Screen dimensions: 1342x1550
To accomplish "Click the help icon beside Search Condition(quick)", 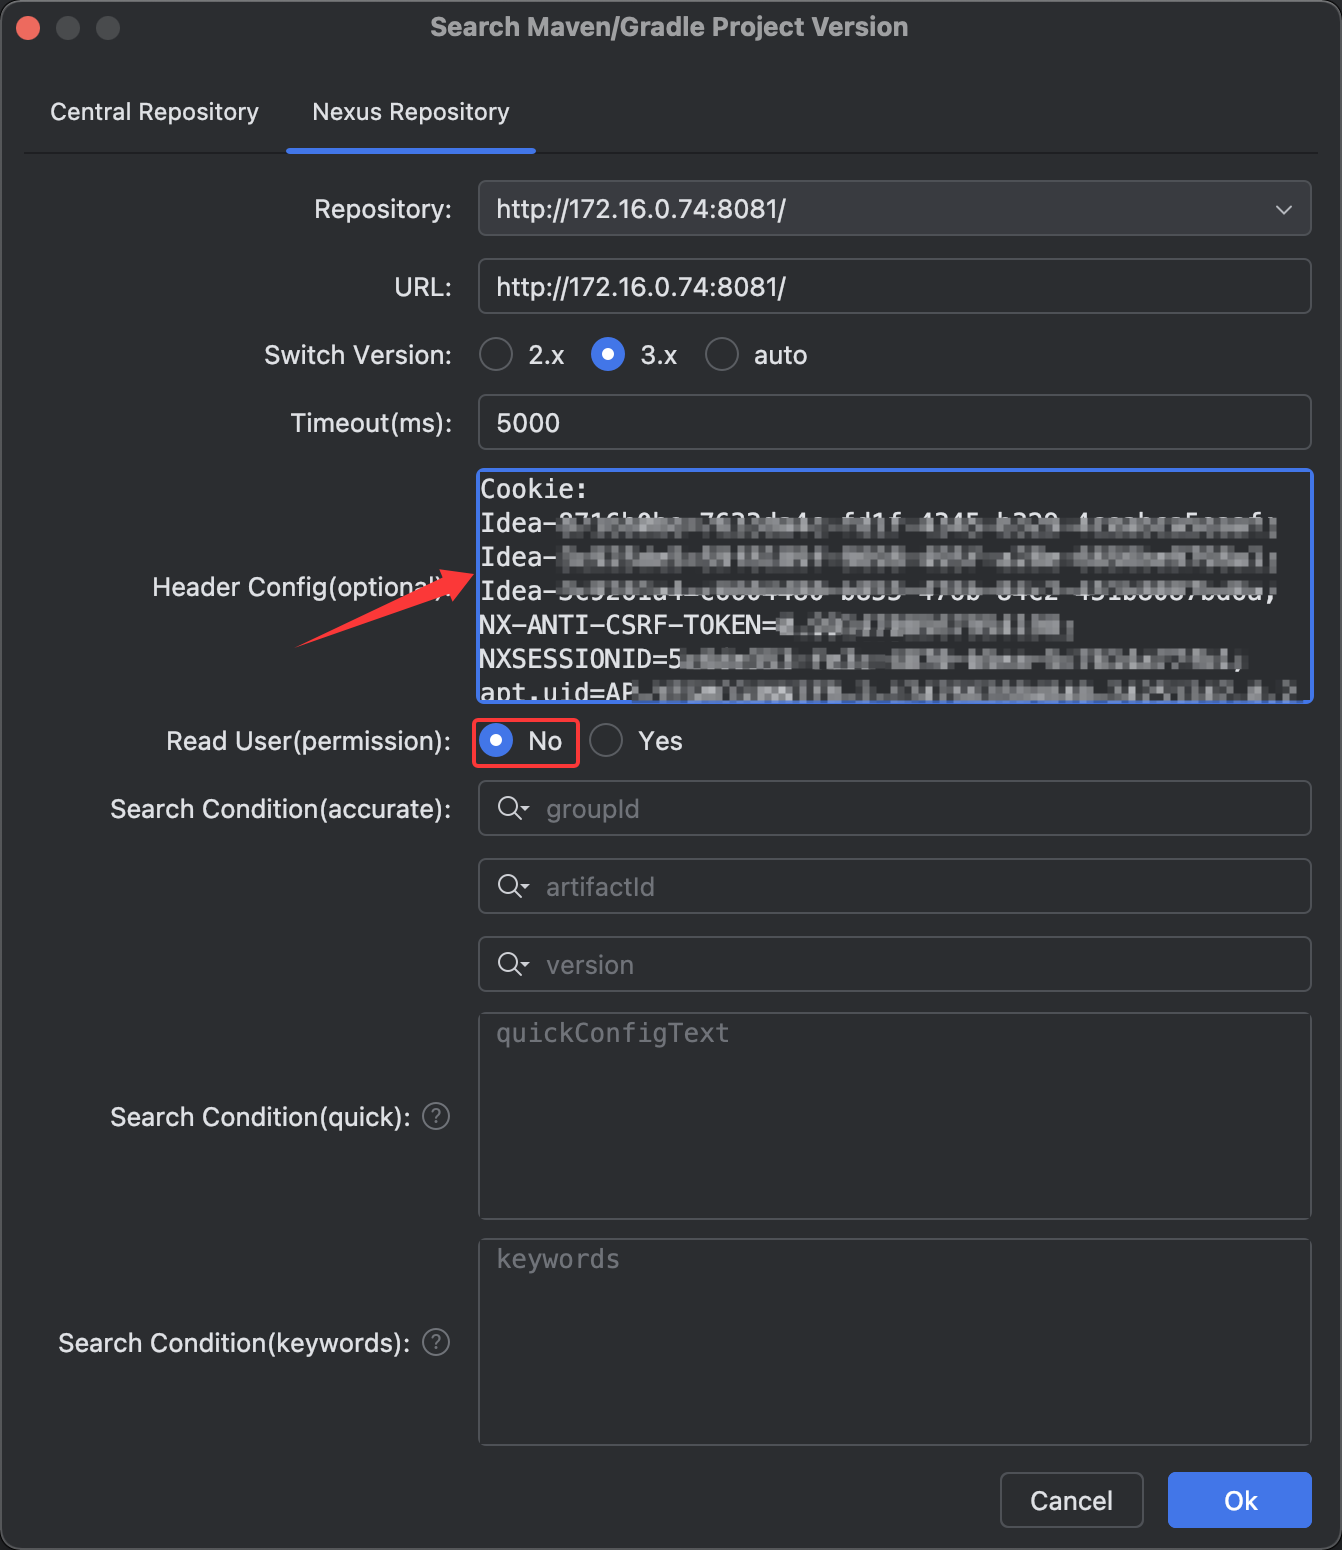I will 436,1116.
